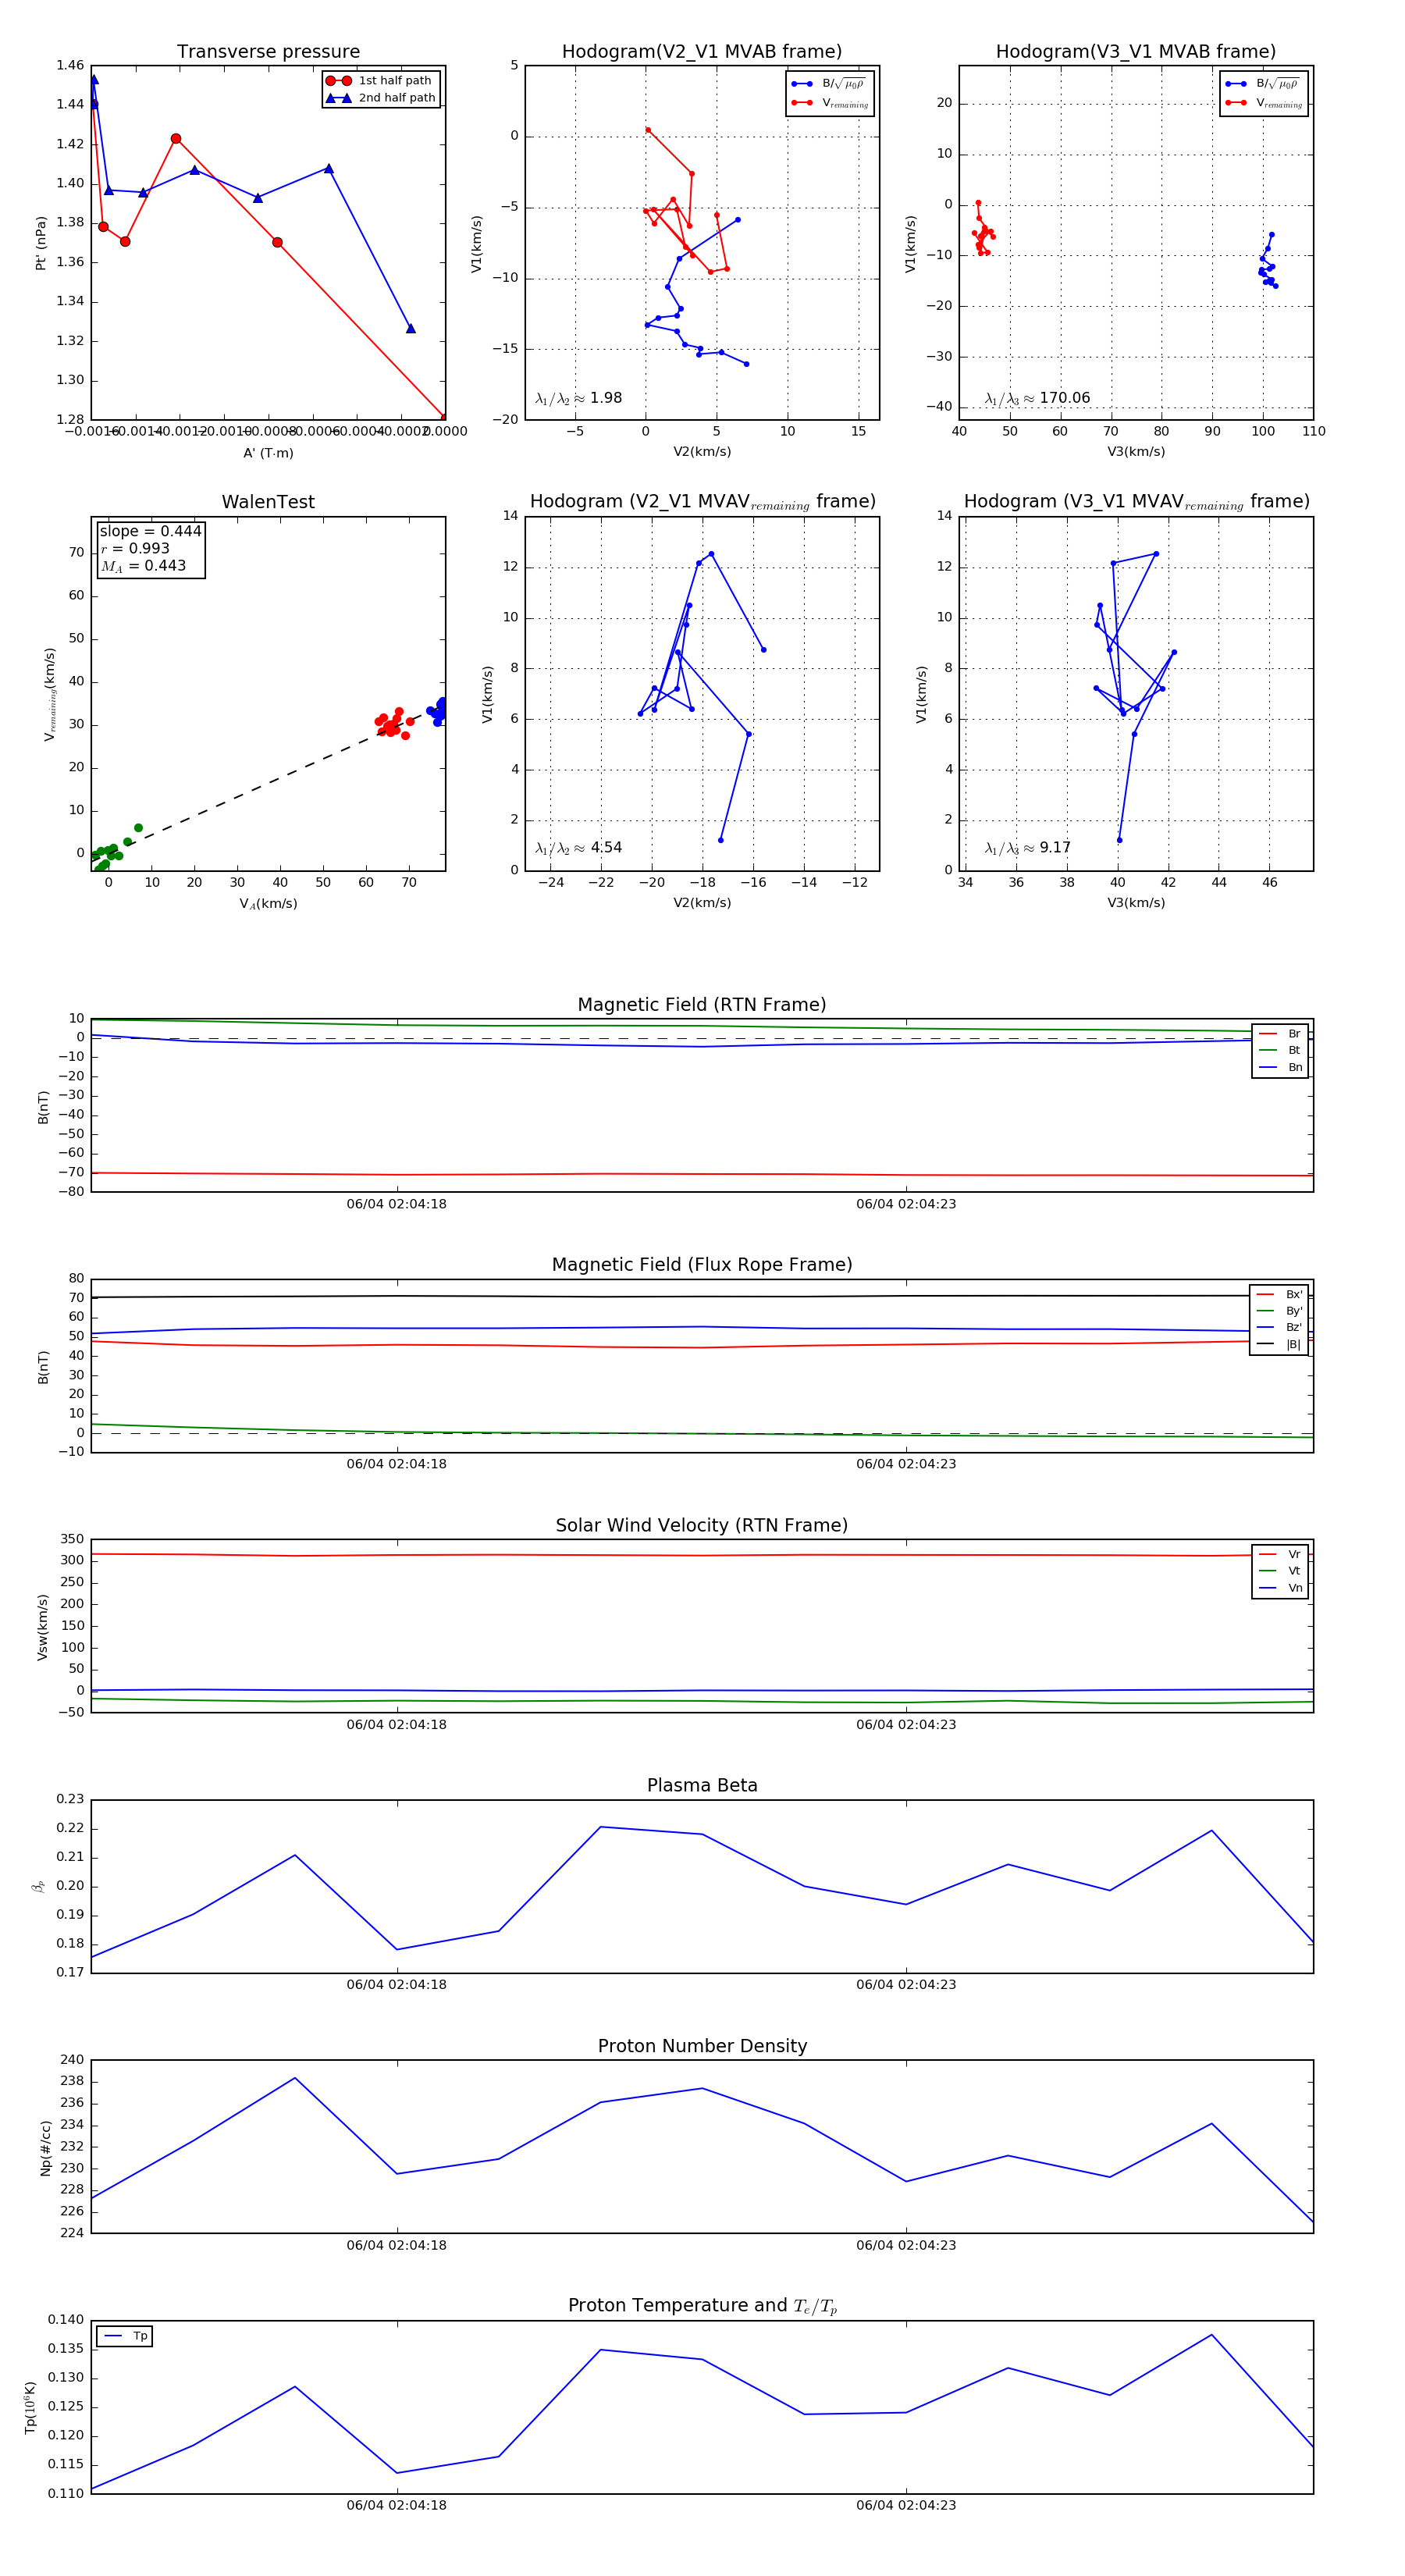Select the 'slope = 0.444' text
The width and height of the screenshot is (1405, 2576).
pos(150,532)
